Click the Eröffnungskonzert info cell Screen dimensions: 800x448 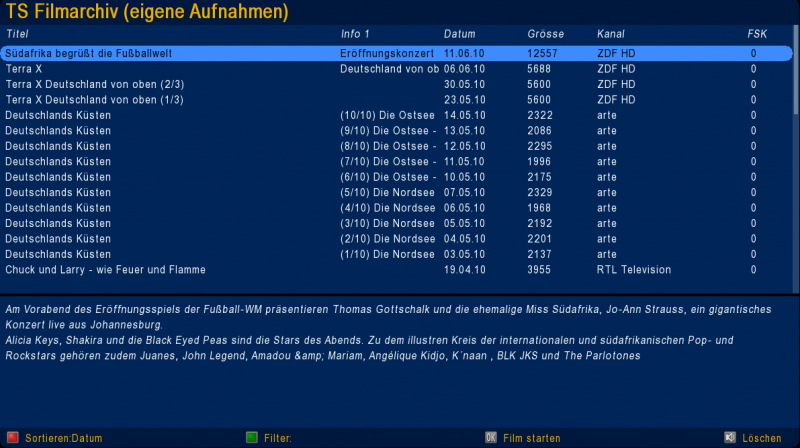pyautogui.click(x=387, y=54)
